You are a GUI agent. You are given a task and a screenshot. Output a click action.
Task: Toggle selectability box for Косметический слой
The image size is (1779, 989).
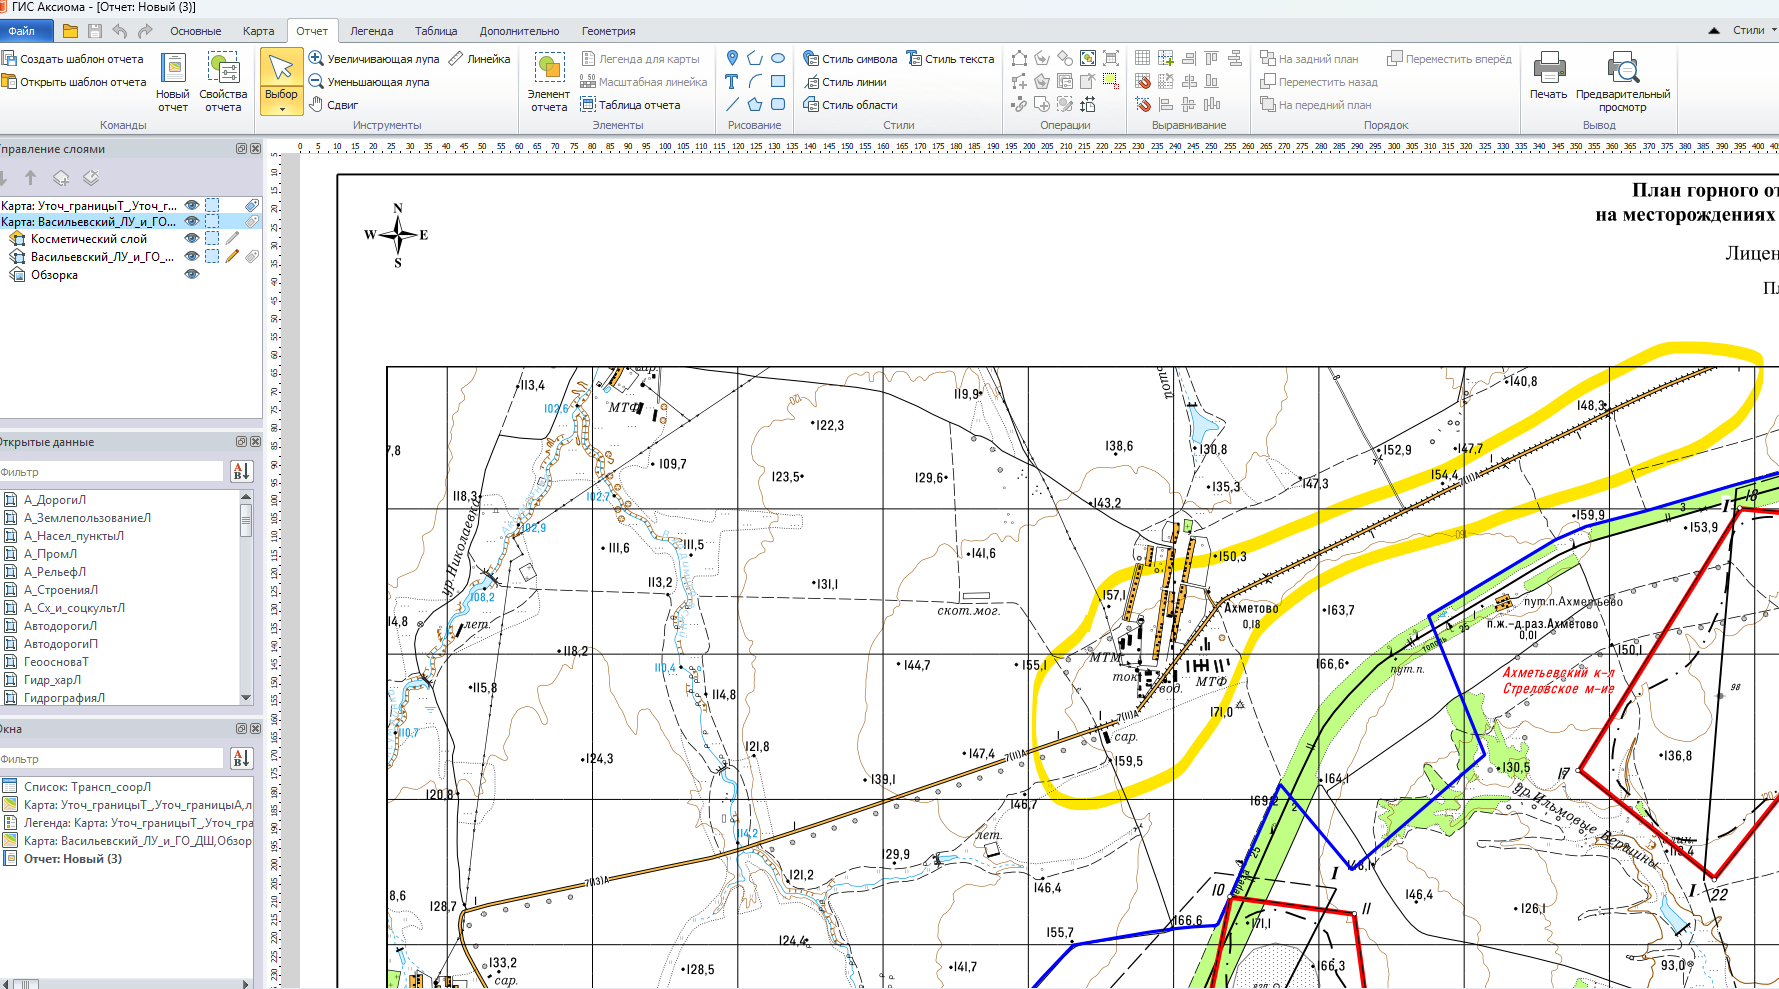point(212,239)
